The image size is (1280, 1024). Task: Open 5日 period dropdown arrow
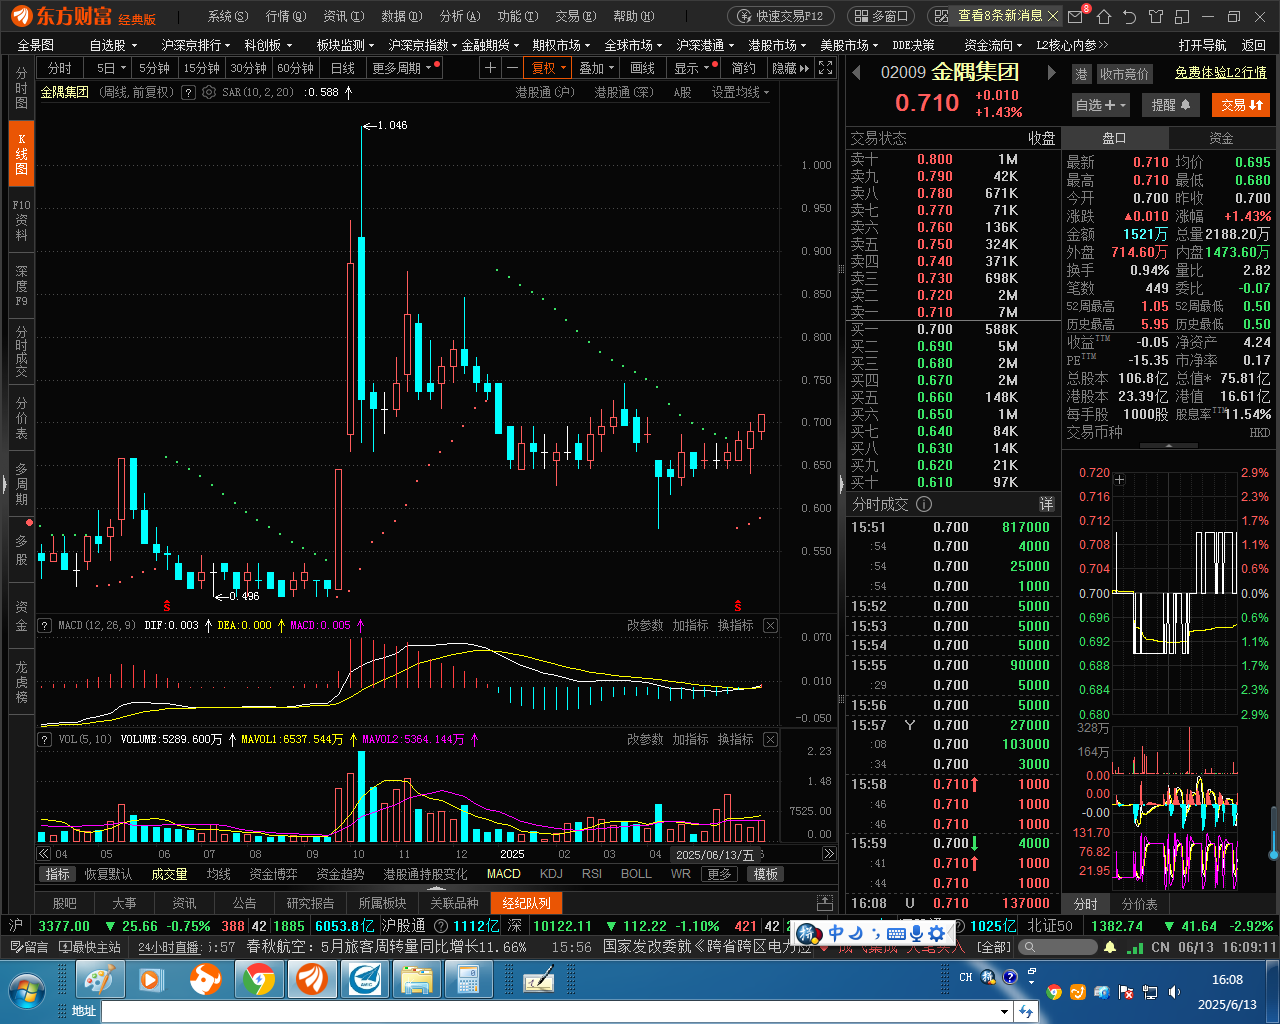(x=123, y=67)
